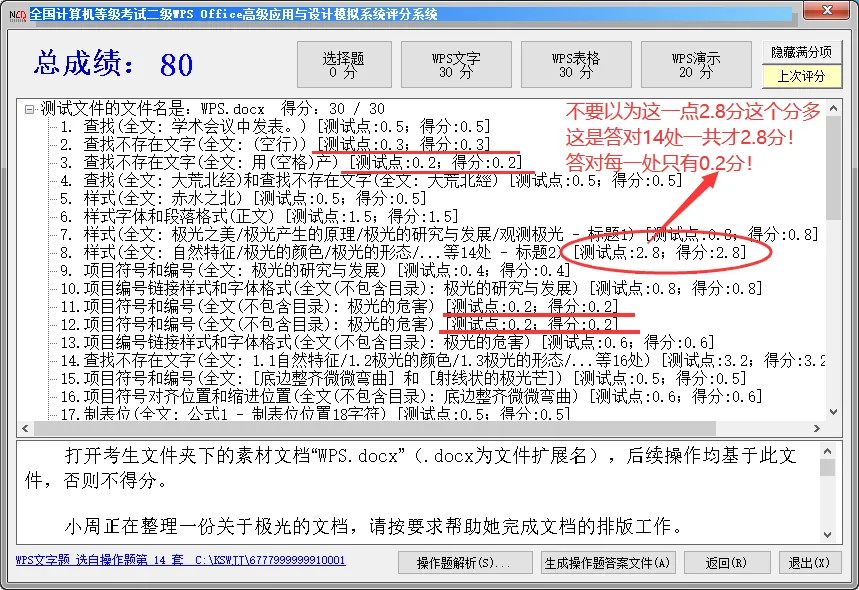Select row 3 查找不存在文字(全文：用(空格)产)
Viewport: 859px width, 590px height.
click(291, 163)
